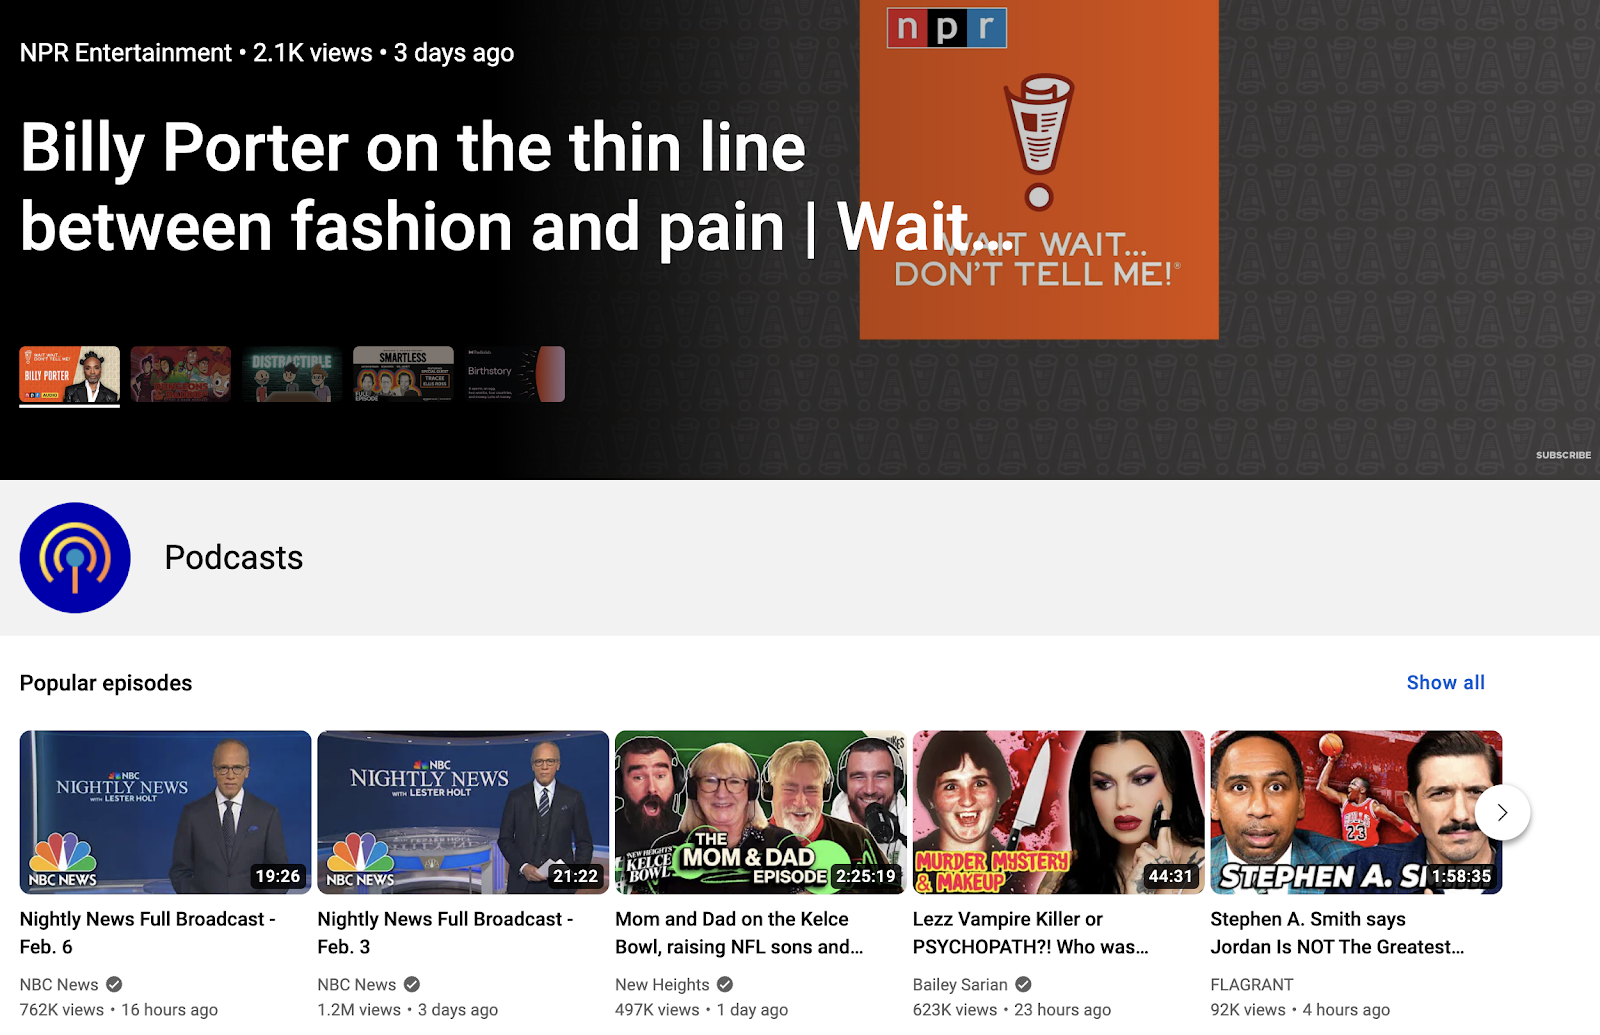Play the Kelce Bowl Mom & Dad episode thumbnail

click(761, 812)
